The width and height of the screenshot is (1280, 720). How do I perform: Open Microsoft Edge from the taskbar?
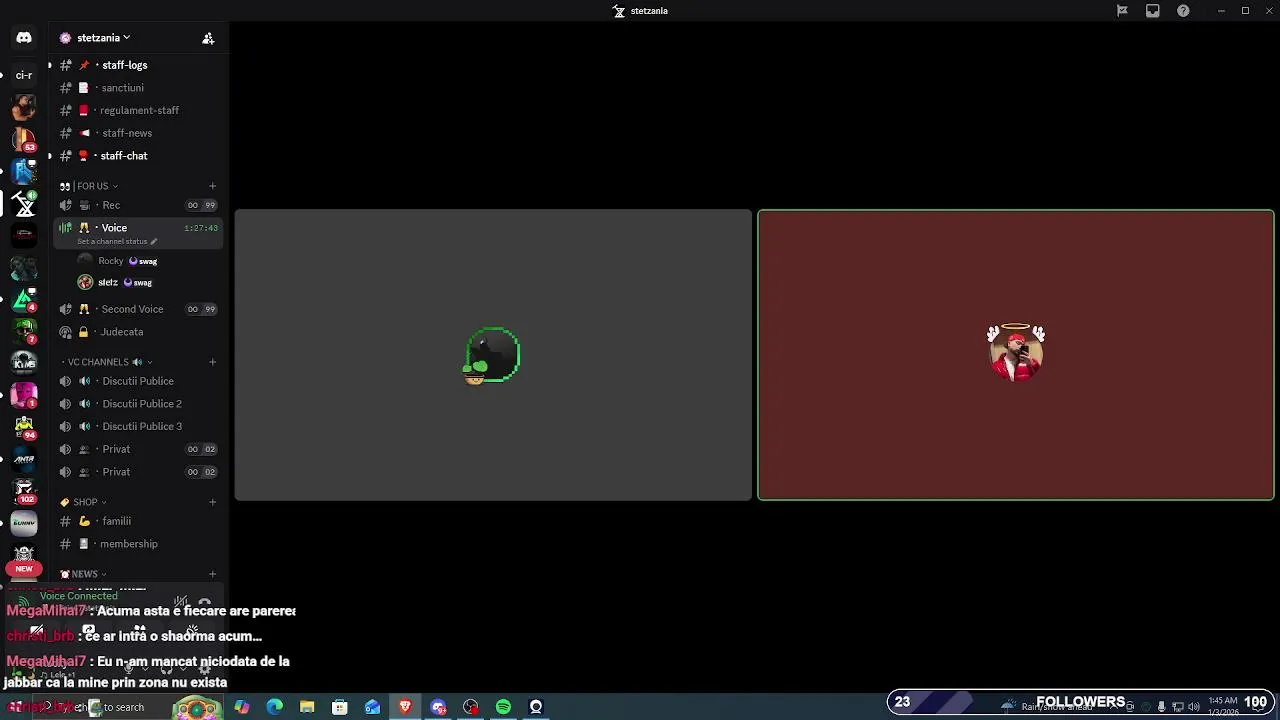coord(275,707)
